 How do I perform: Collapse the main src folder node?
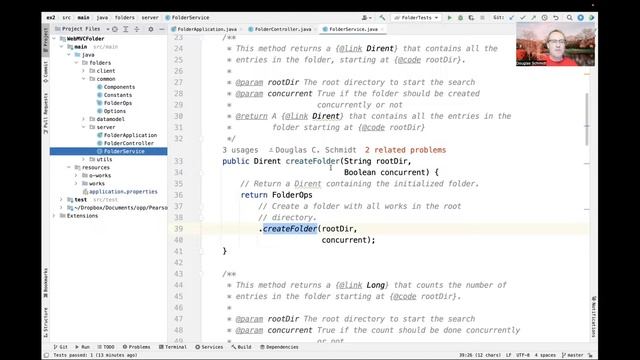click(x=62, y=47)
